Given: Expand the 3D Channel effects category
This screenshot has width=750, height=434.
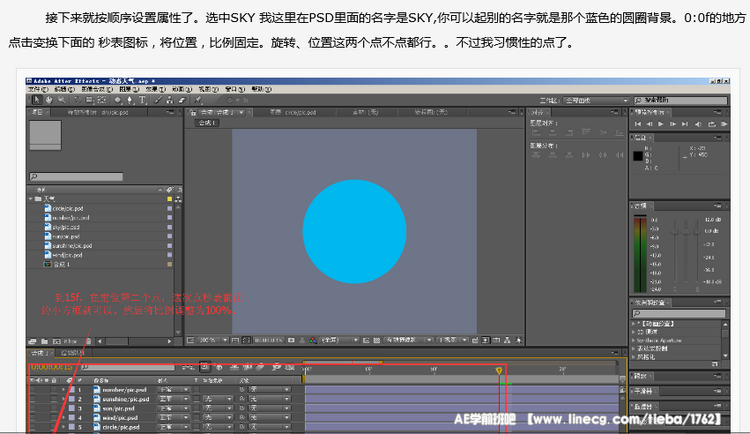Looking at the screenshot, I should tap(634, 332).
